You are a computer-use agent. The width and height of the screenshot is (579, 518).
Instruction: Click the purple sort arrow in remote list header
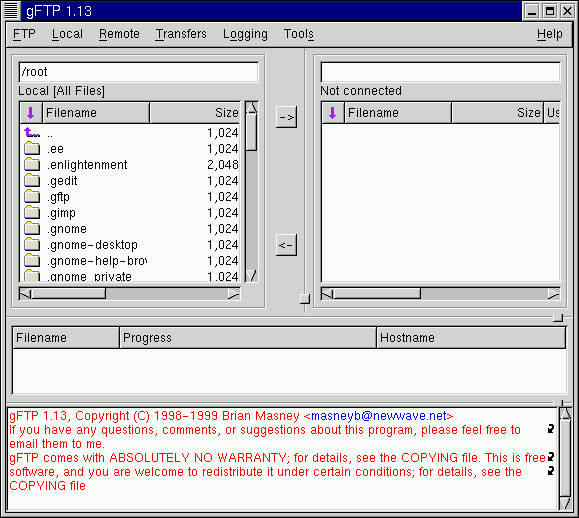(333, 113)
